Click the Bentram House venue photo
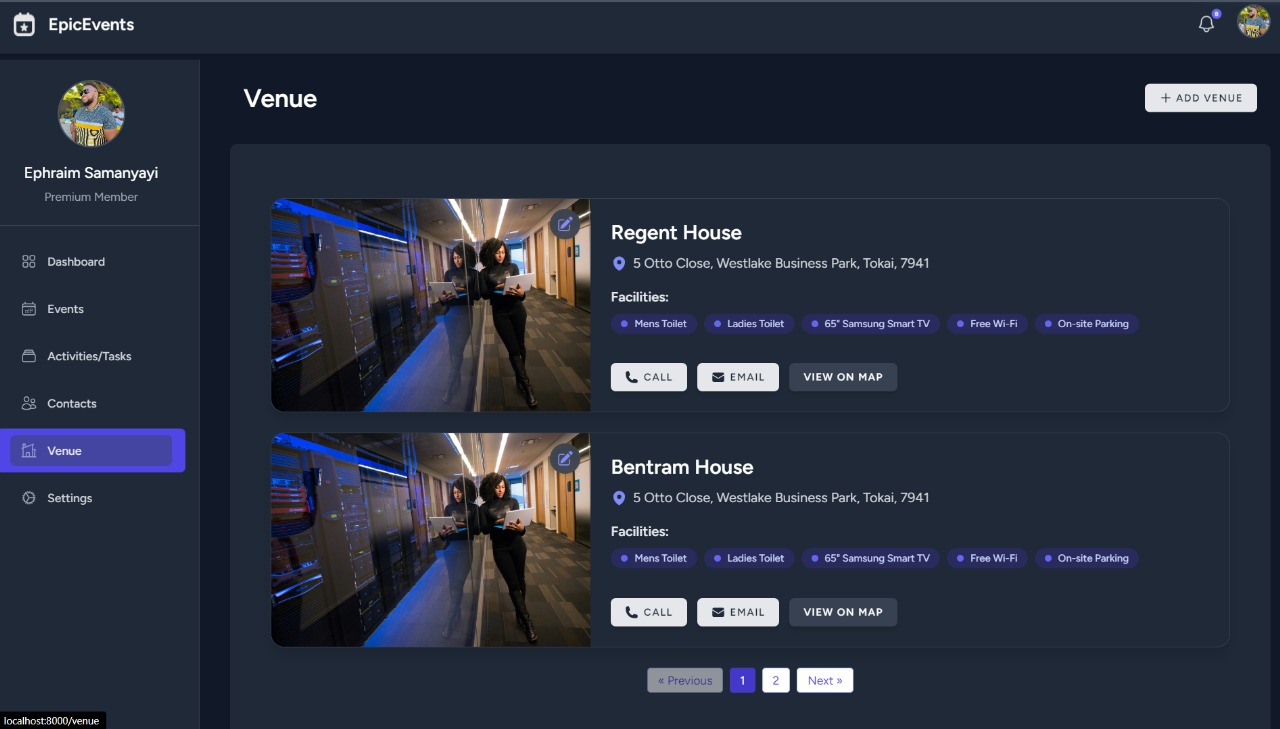1280x729 pixels. pyautogui.click(x=430, y=540)
